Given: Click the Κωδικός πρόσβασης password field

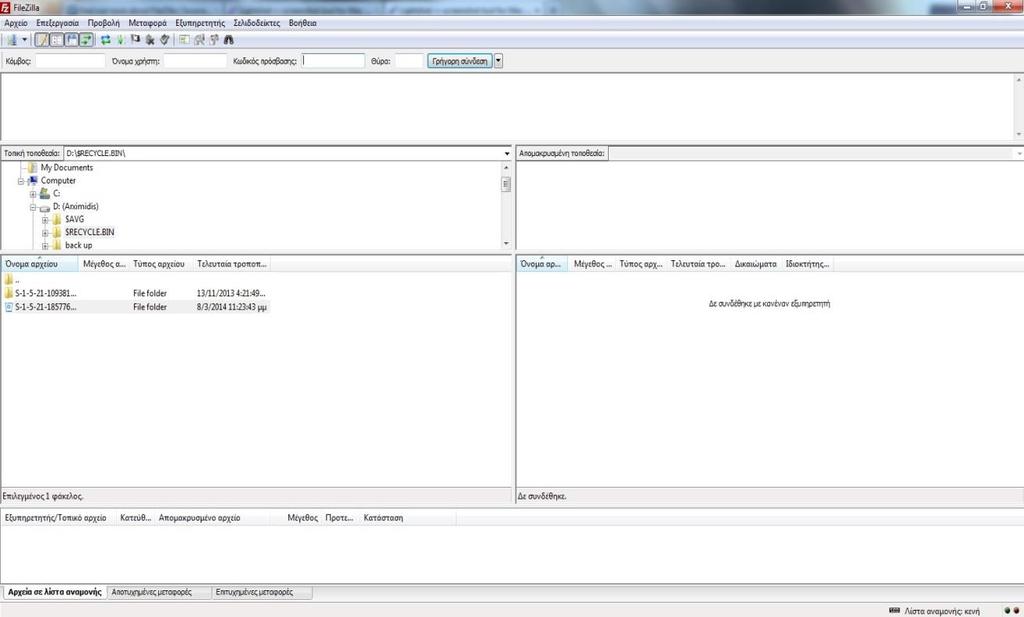Looking at the screenshot, I should (x=333, y=61).
